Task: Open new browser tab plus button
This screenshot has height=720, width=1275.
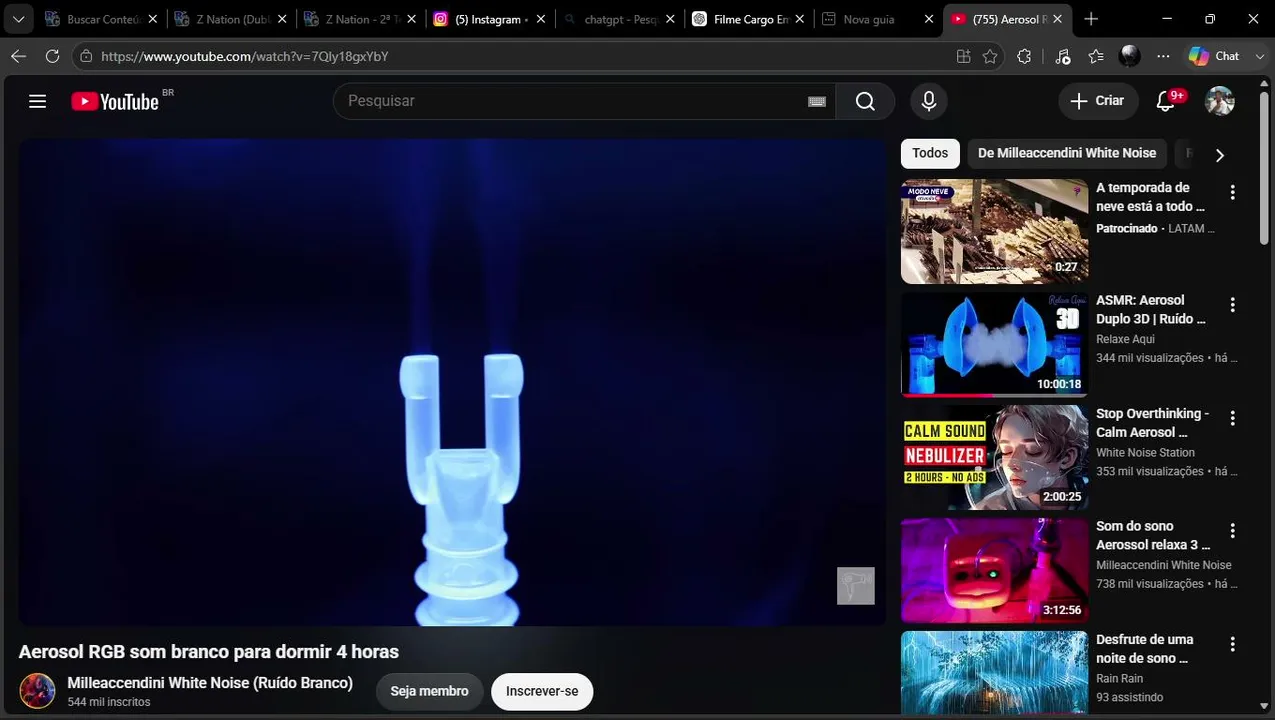Action: coord(1091,19)
